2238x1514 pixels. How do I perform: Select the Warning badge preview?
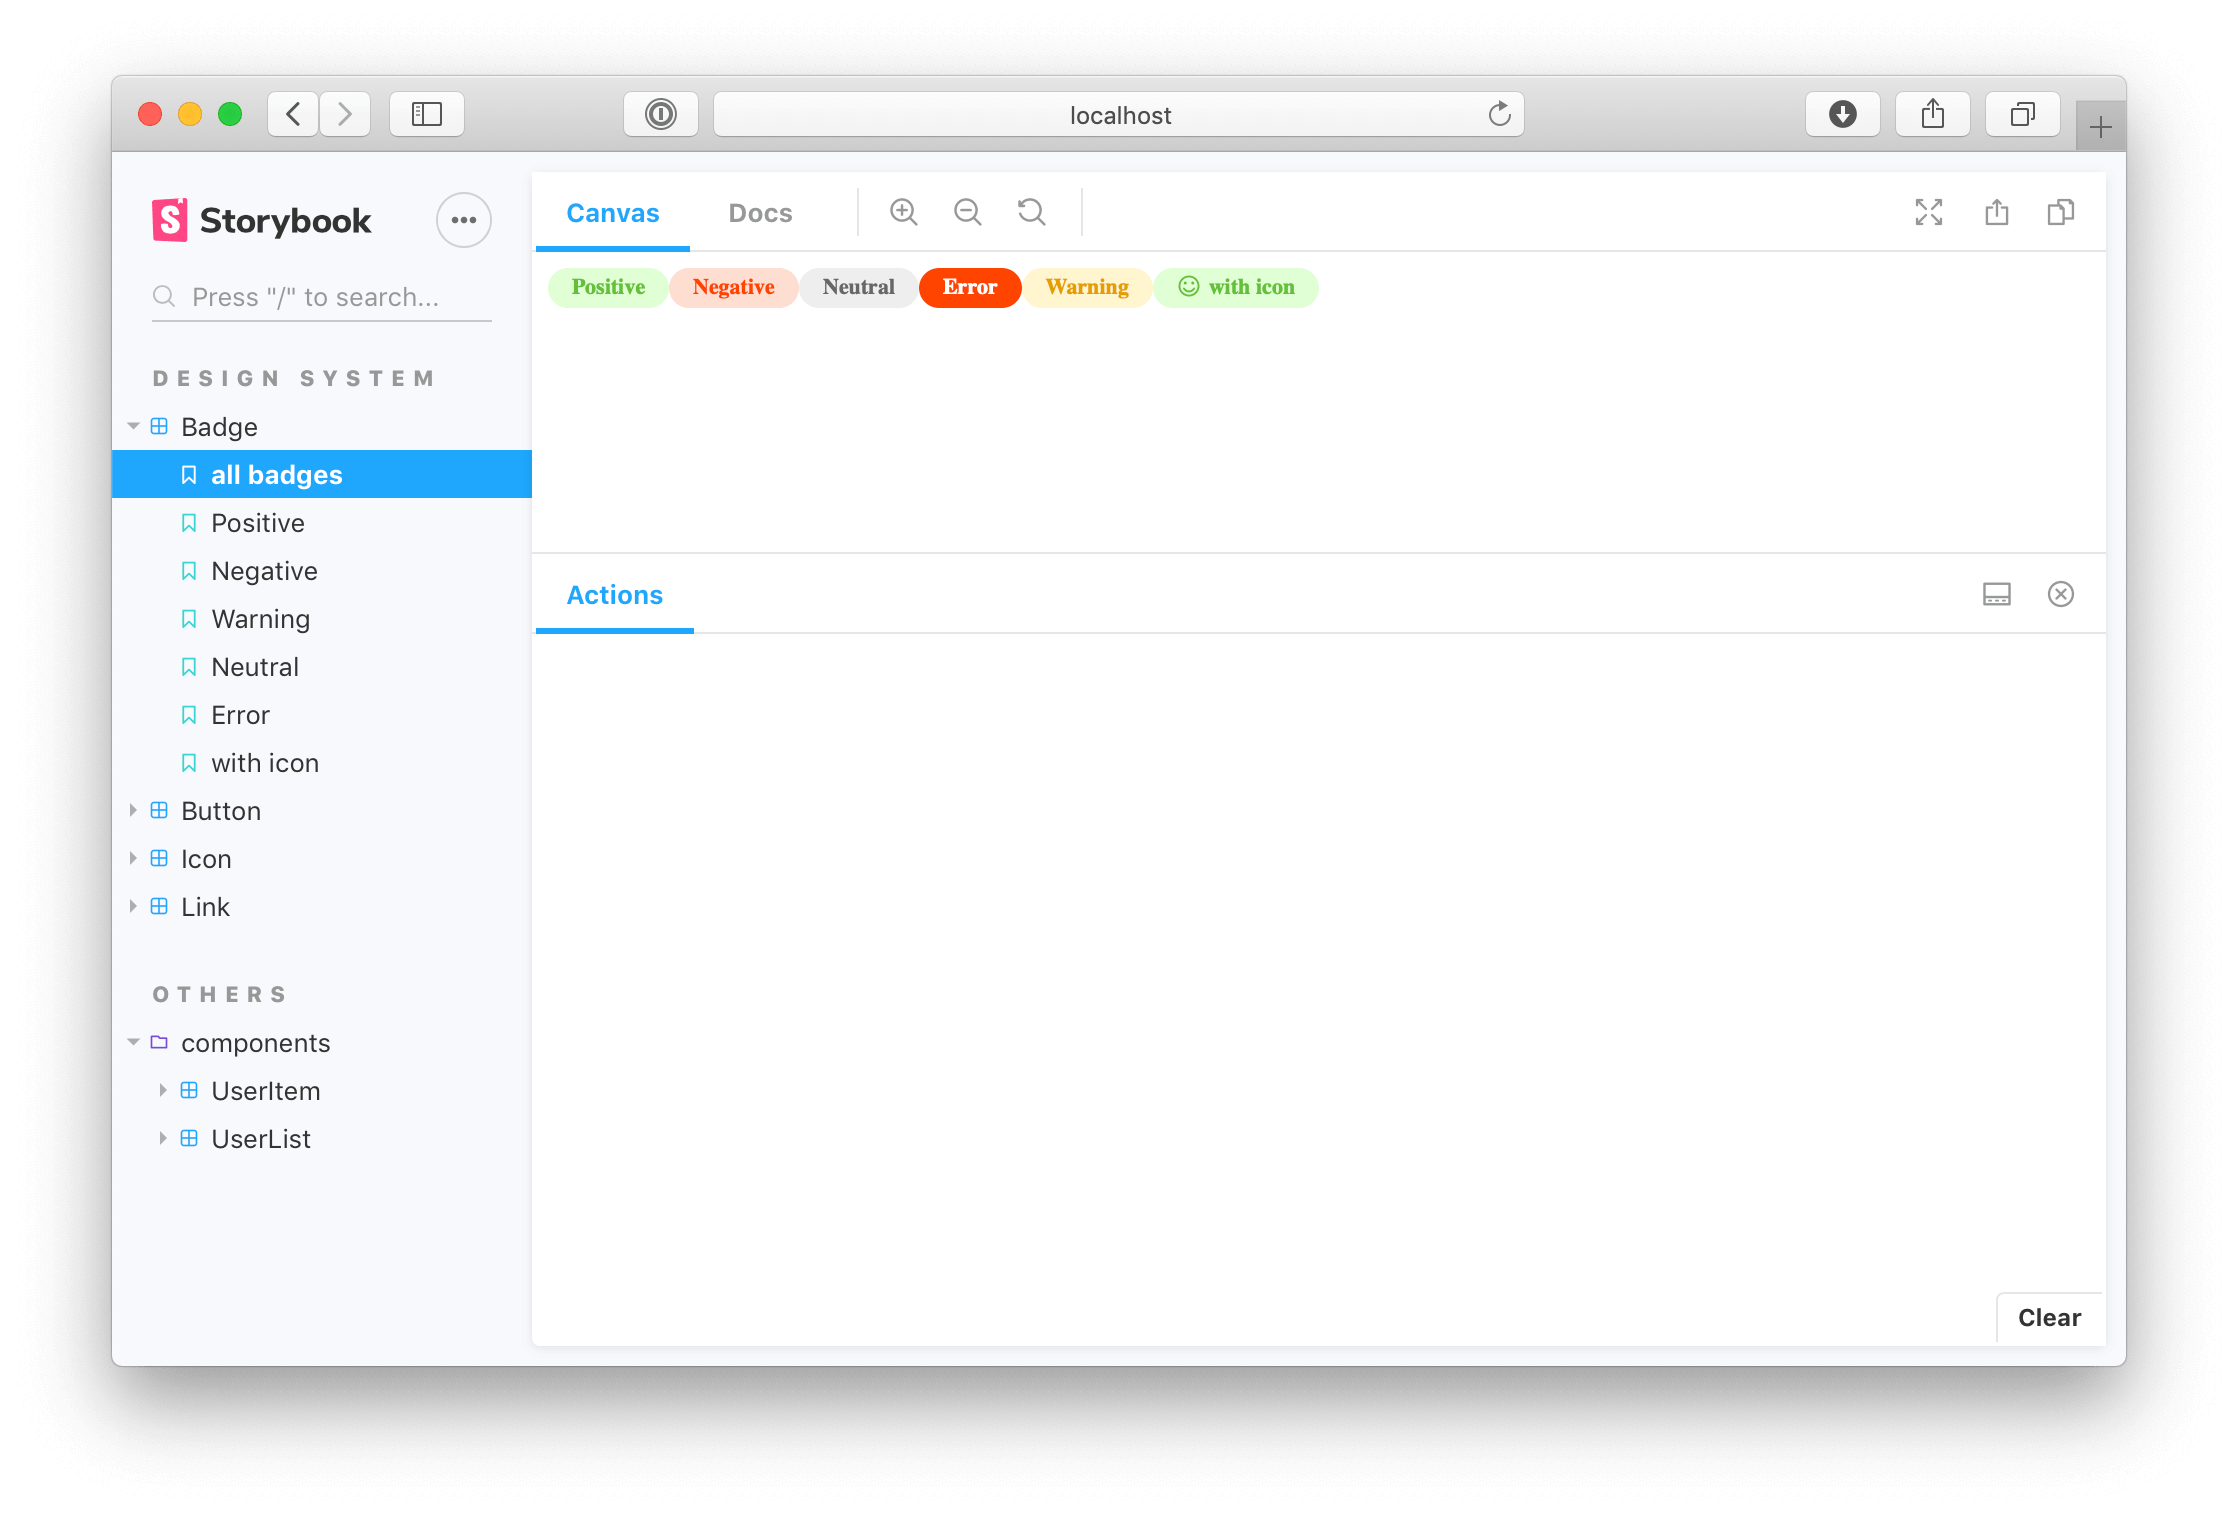click(x=1089, y=287)
